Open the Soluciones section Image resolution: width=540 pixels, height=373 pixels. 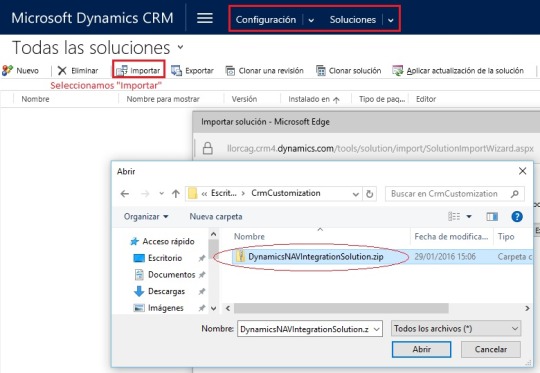(x=353, y=20)
